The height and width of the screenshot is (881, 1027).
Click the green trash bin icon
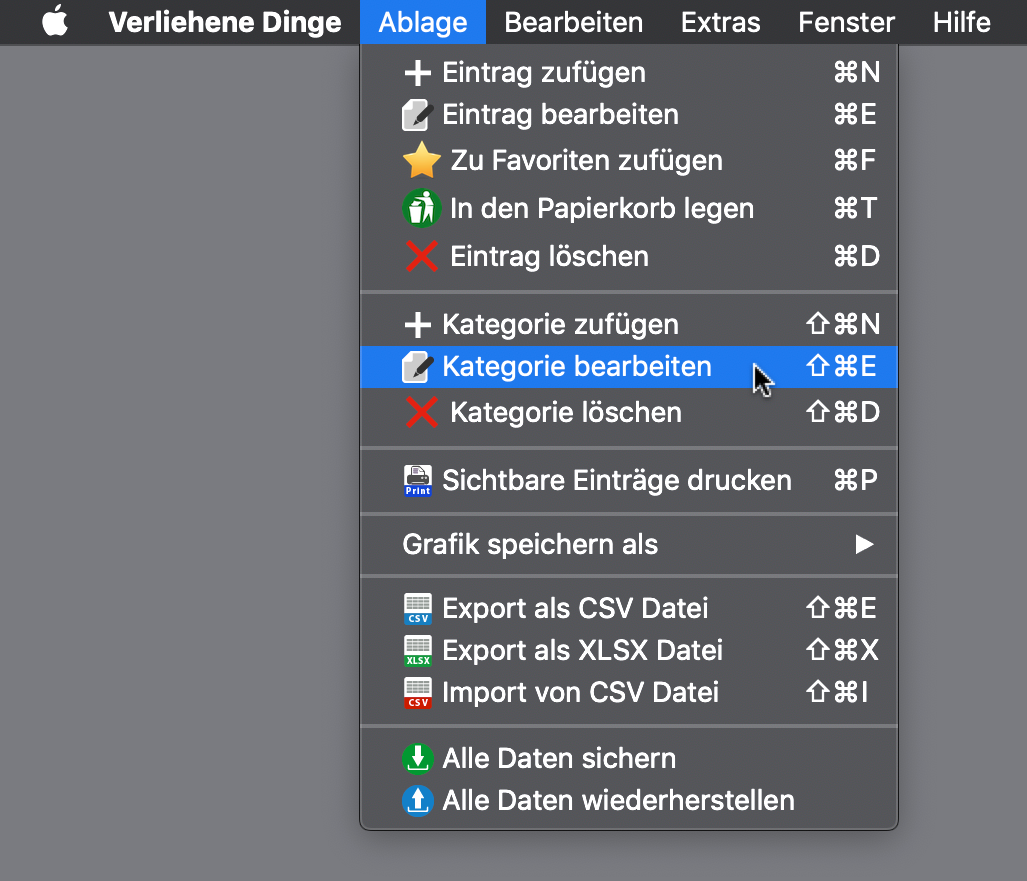(421, 208)
